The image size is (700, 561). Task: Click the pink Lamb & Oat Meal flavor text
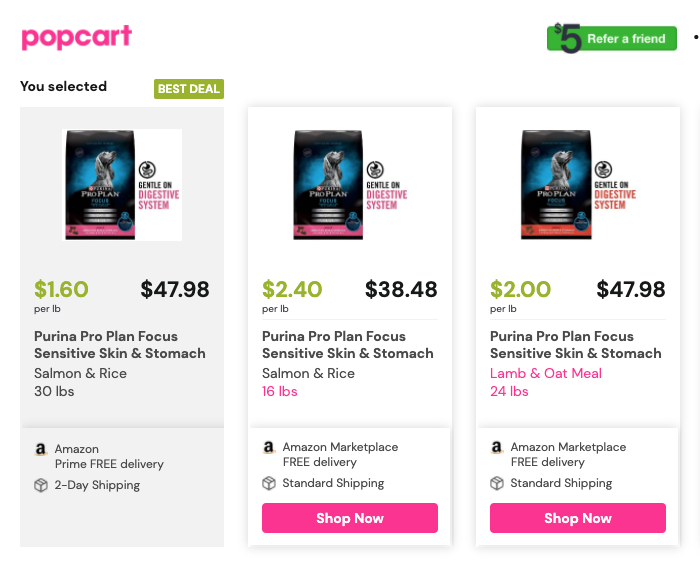pyautogui.click(x=546, y=373)
